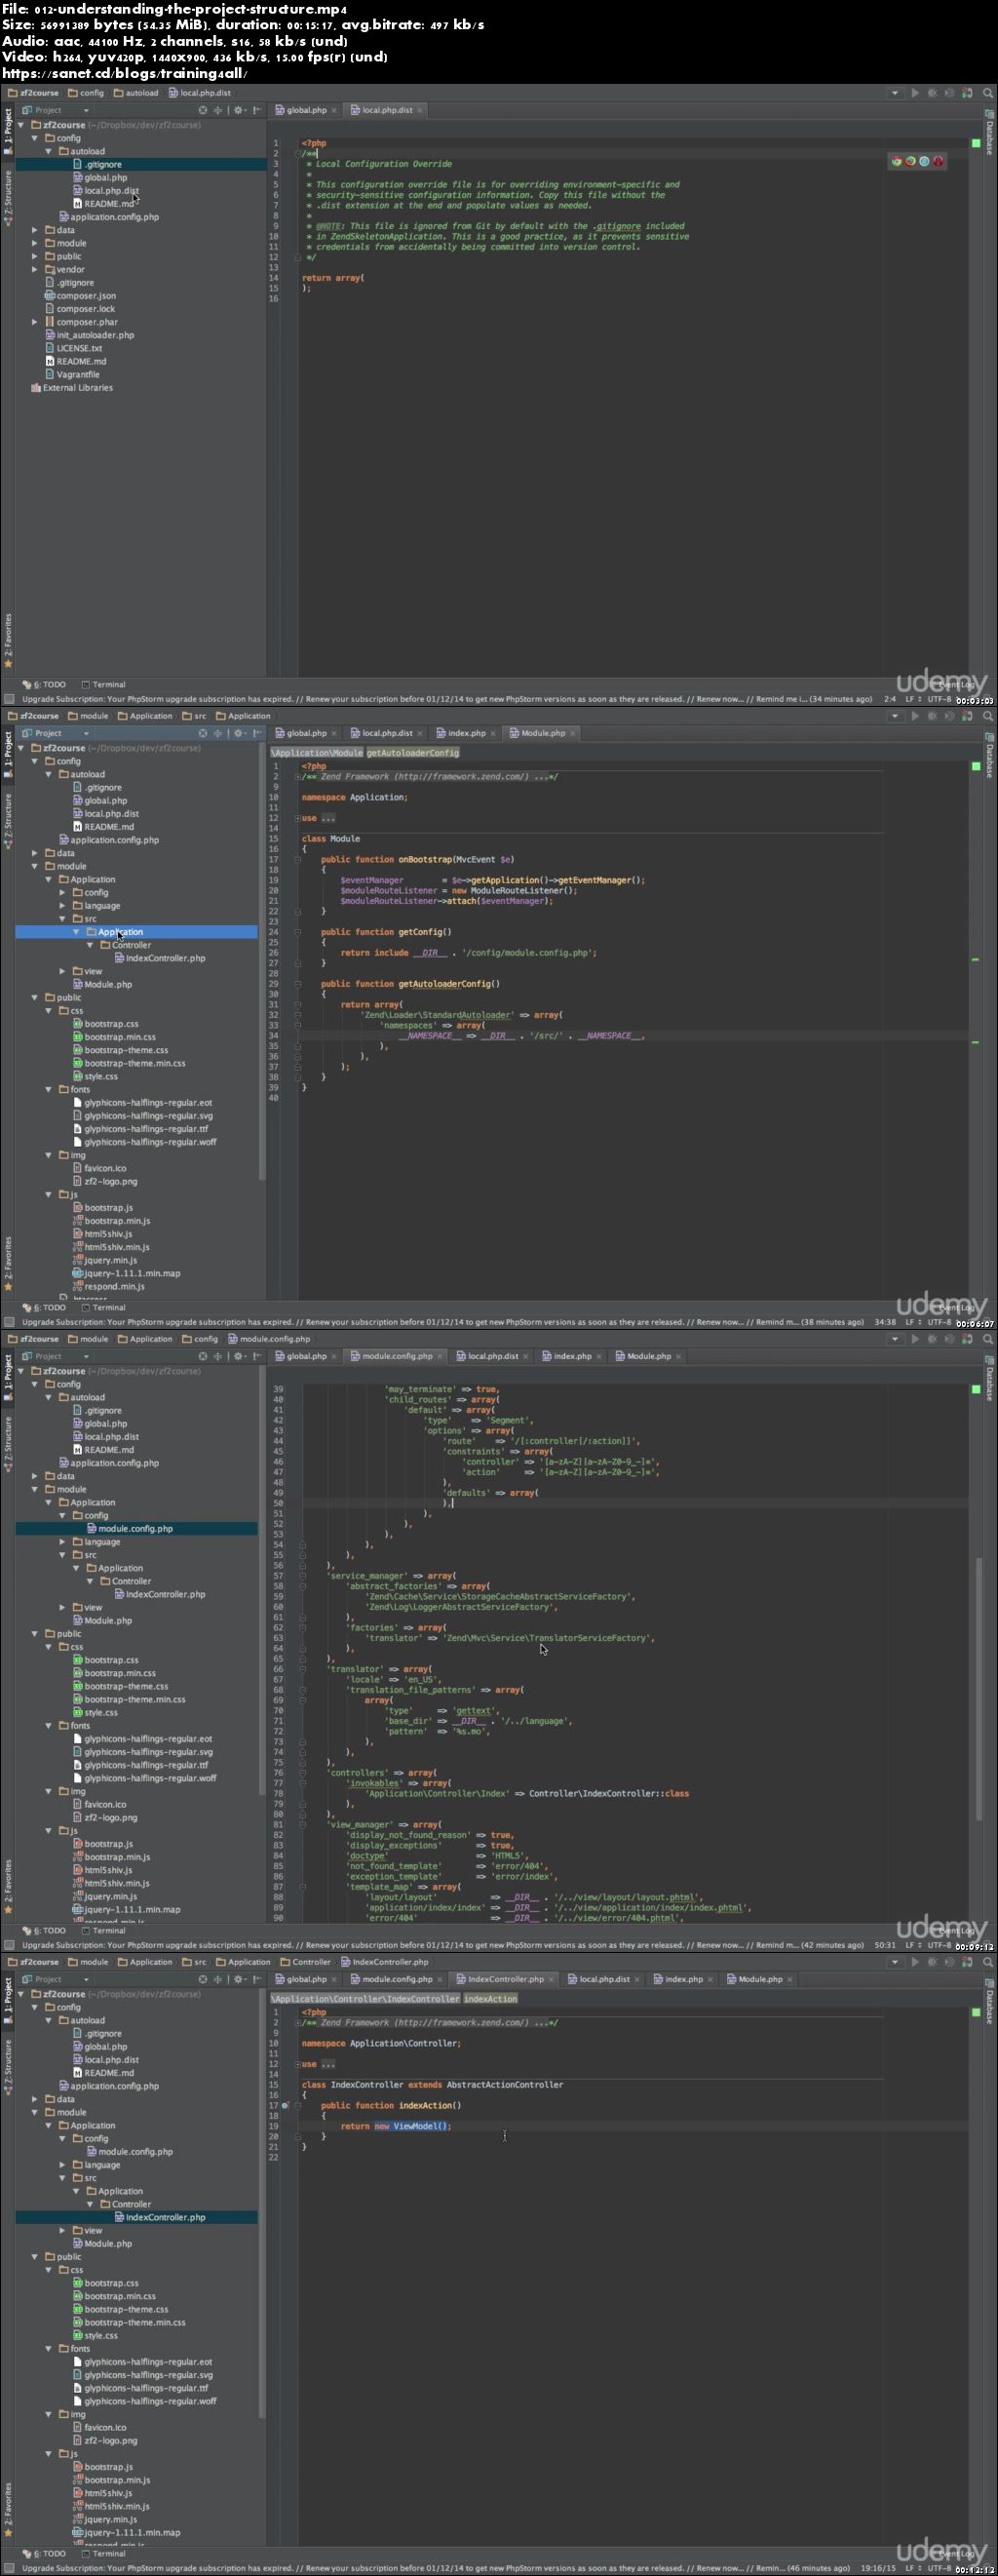Select init_autoloader.php in project tree
The height and width of the screenshot is (2576, 998).
(x=89, y=335)
